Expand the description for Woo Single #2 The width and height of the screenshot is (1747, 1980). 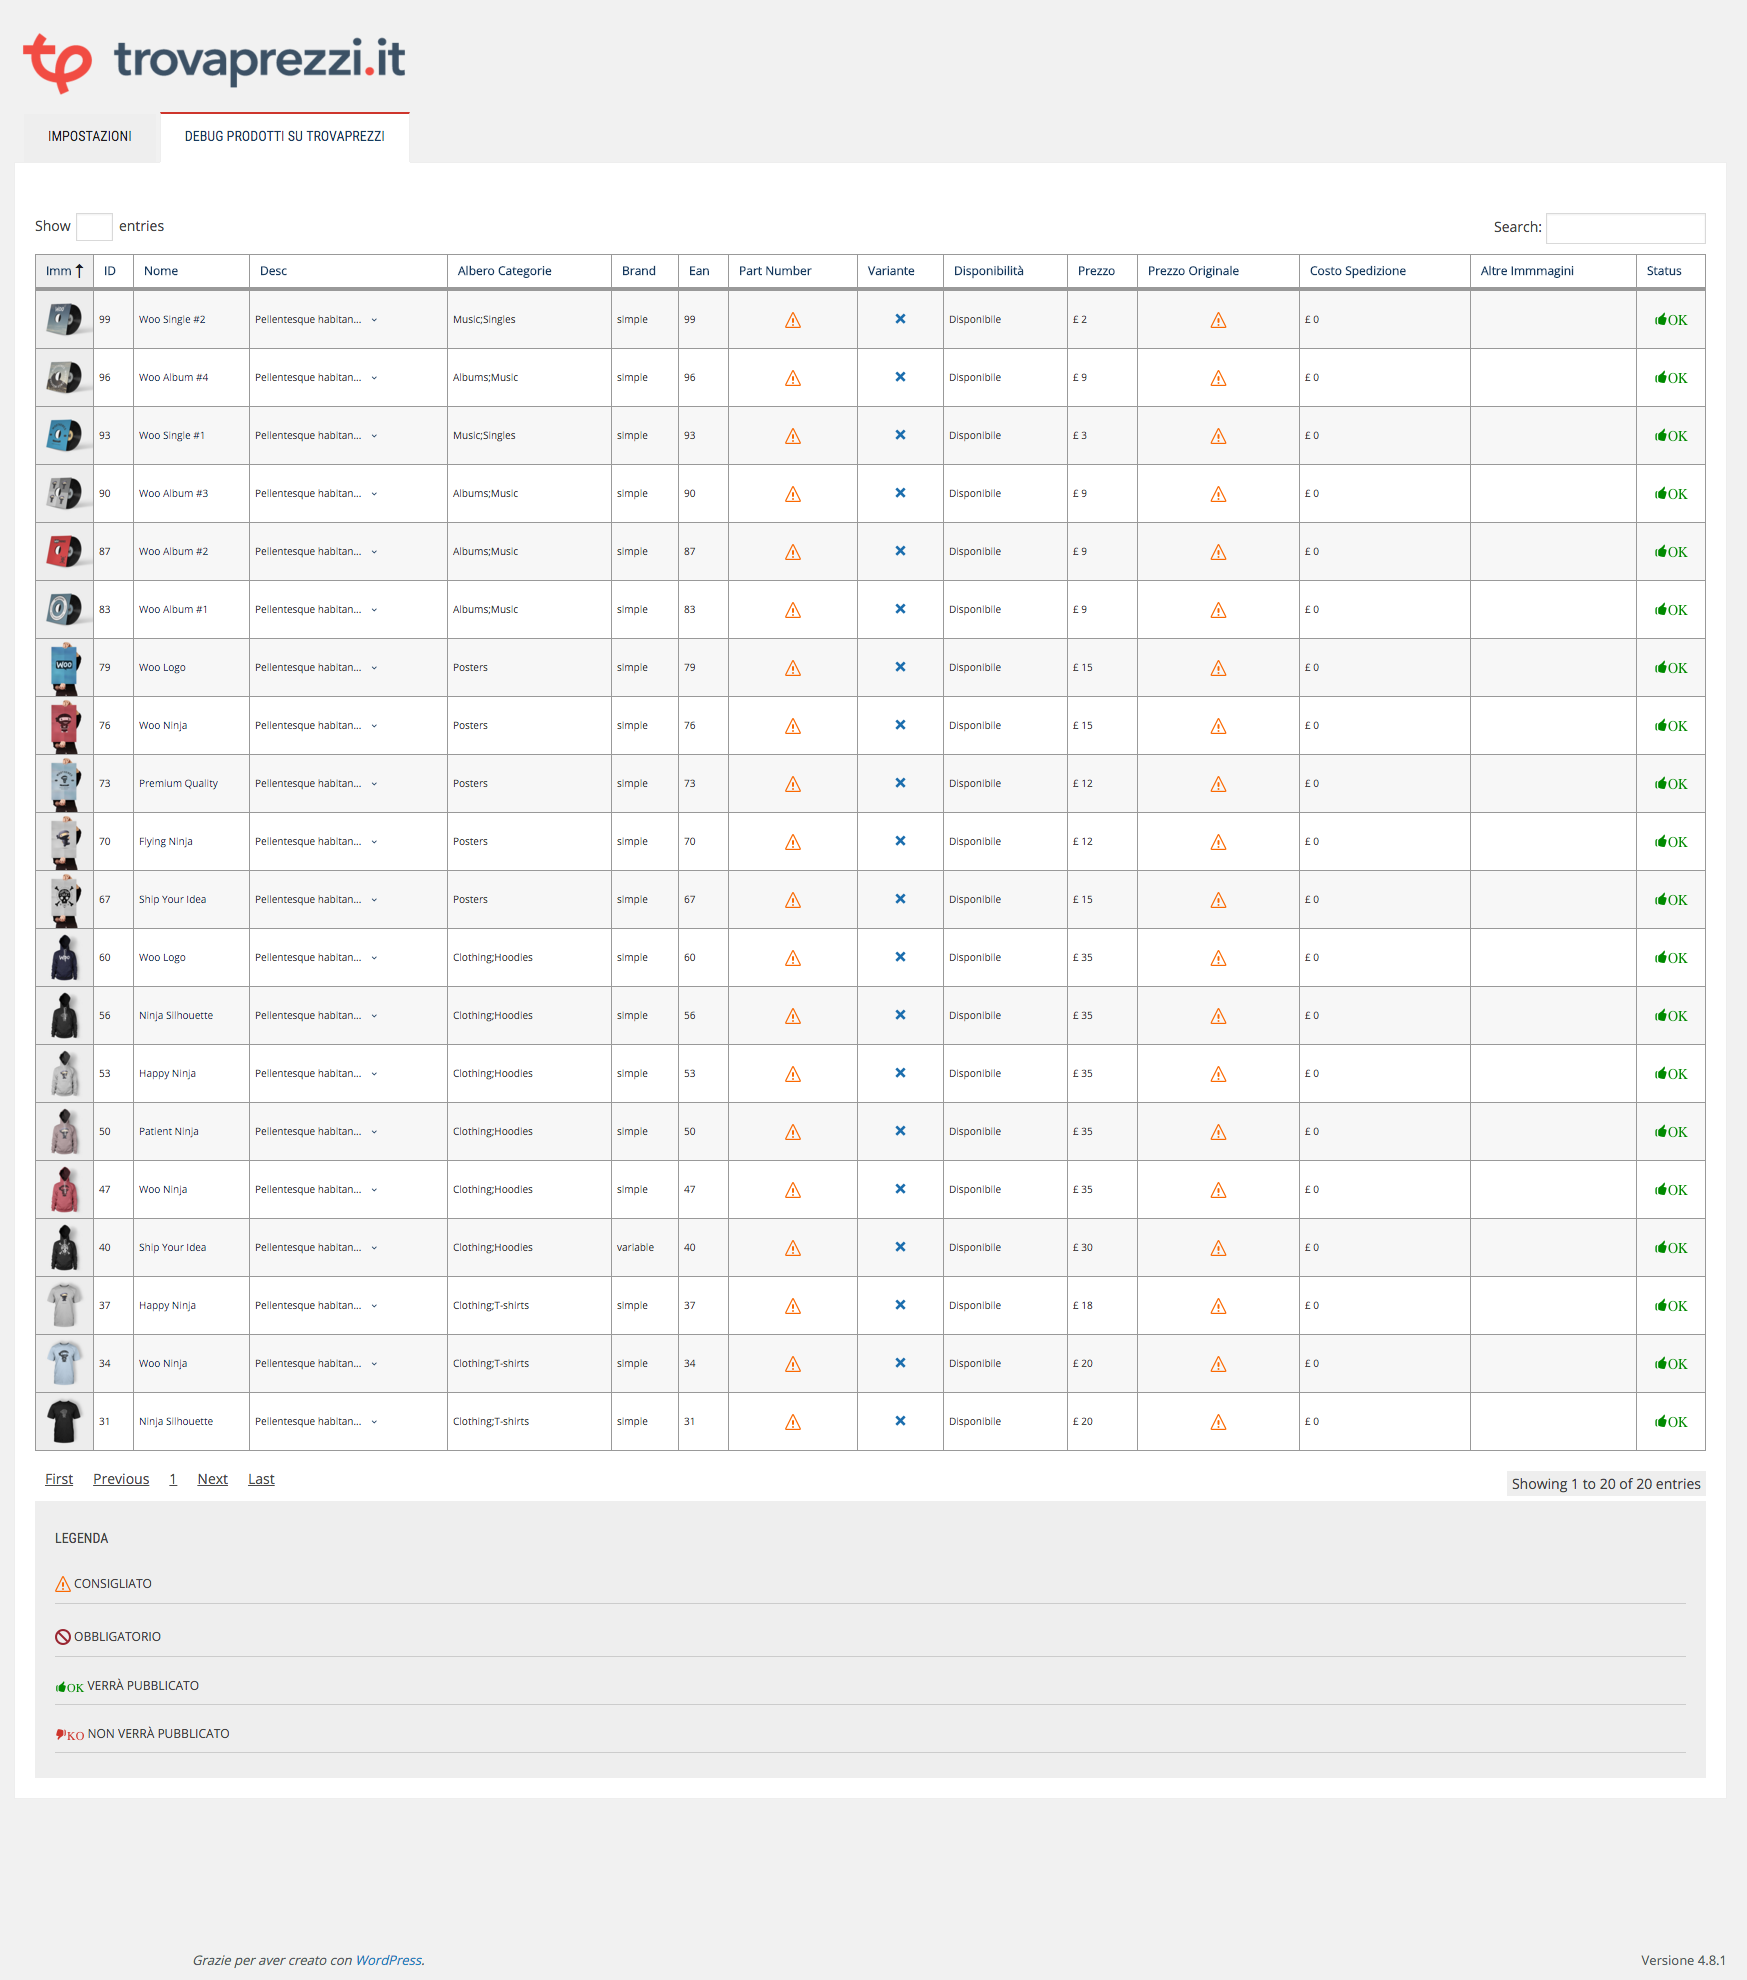[x=374, y=320]
